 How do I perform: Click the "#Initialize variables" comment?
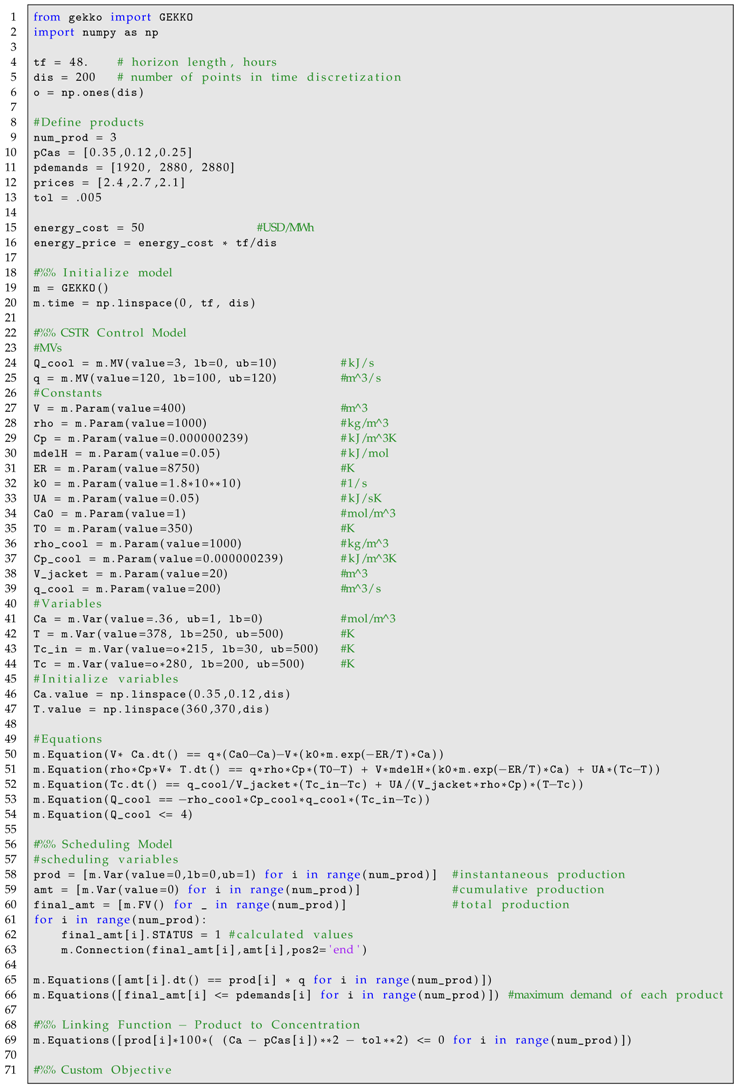tap(106, 680)
